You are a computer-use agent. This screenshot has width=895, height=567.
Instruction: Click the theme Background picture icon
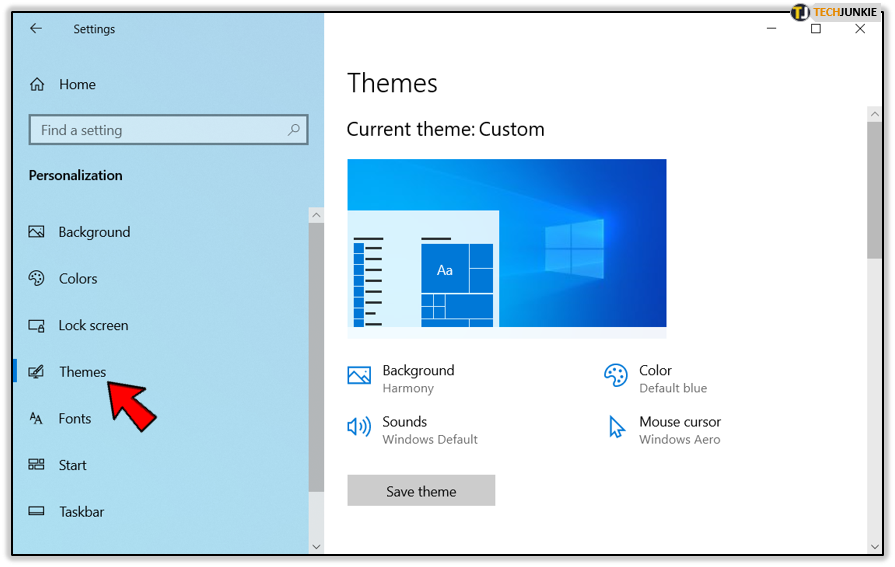click(359, 375)
